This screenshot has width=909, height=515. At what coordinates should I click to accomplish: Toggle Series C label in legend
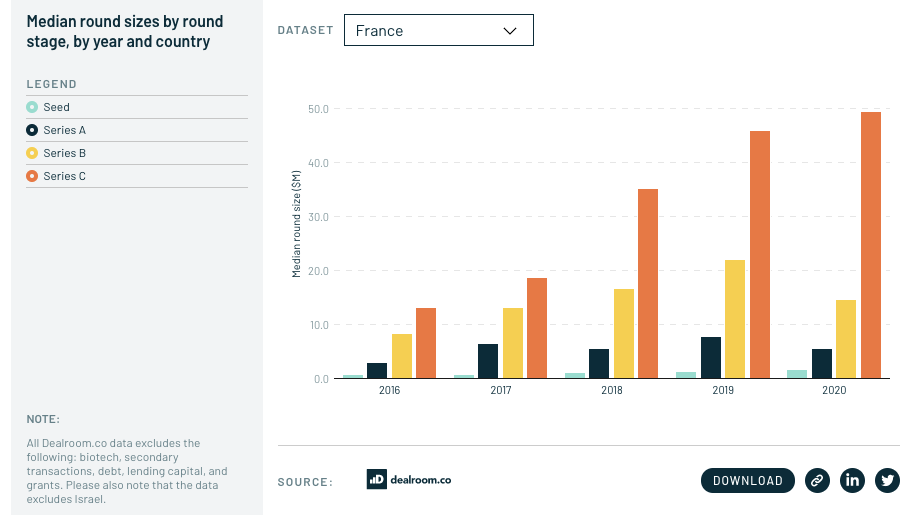(x=64, y=176)
